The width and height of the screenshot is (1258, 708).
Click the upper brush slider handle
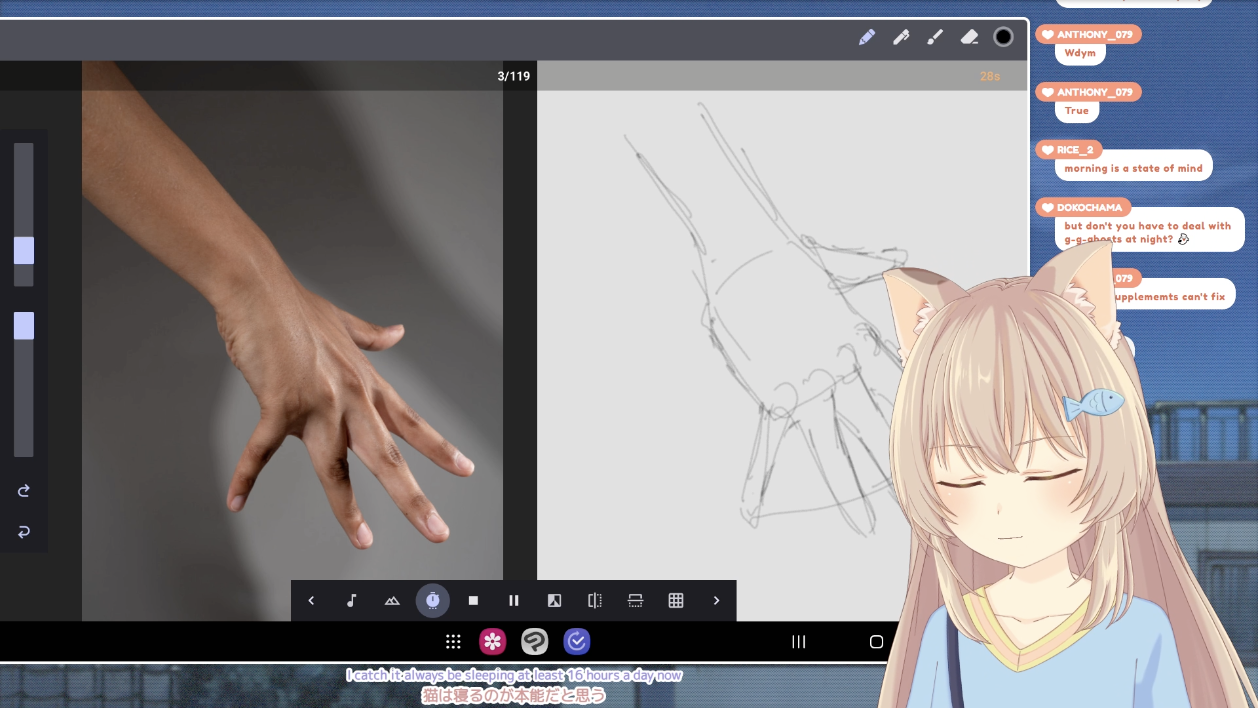(24, 251)
